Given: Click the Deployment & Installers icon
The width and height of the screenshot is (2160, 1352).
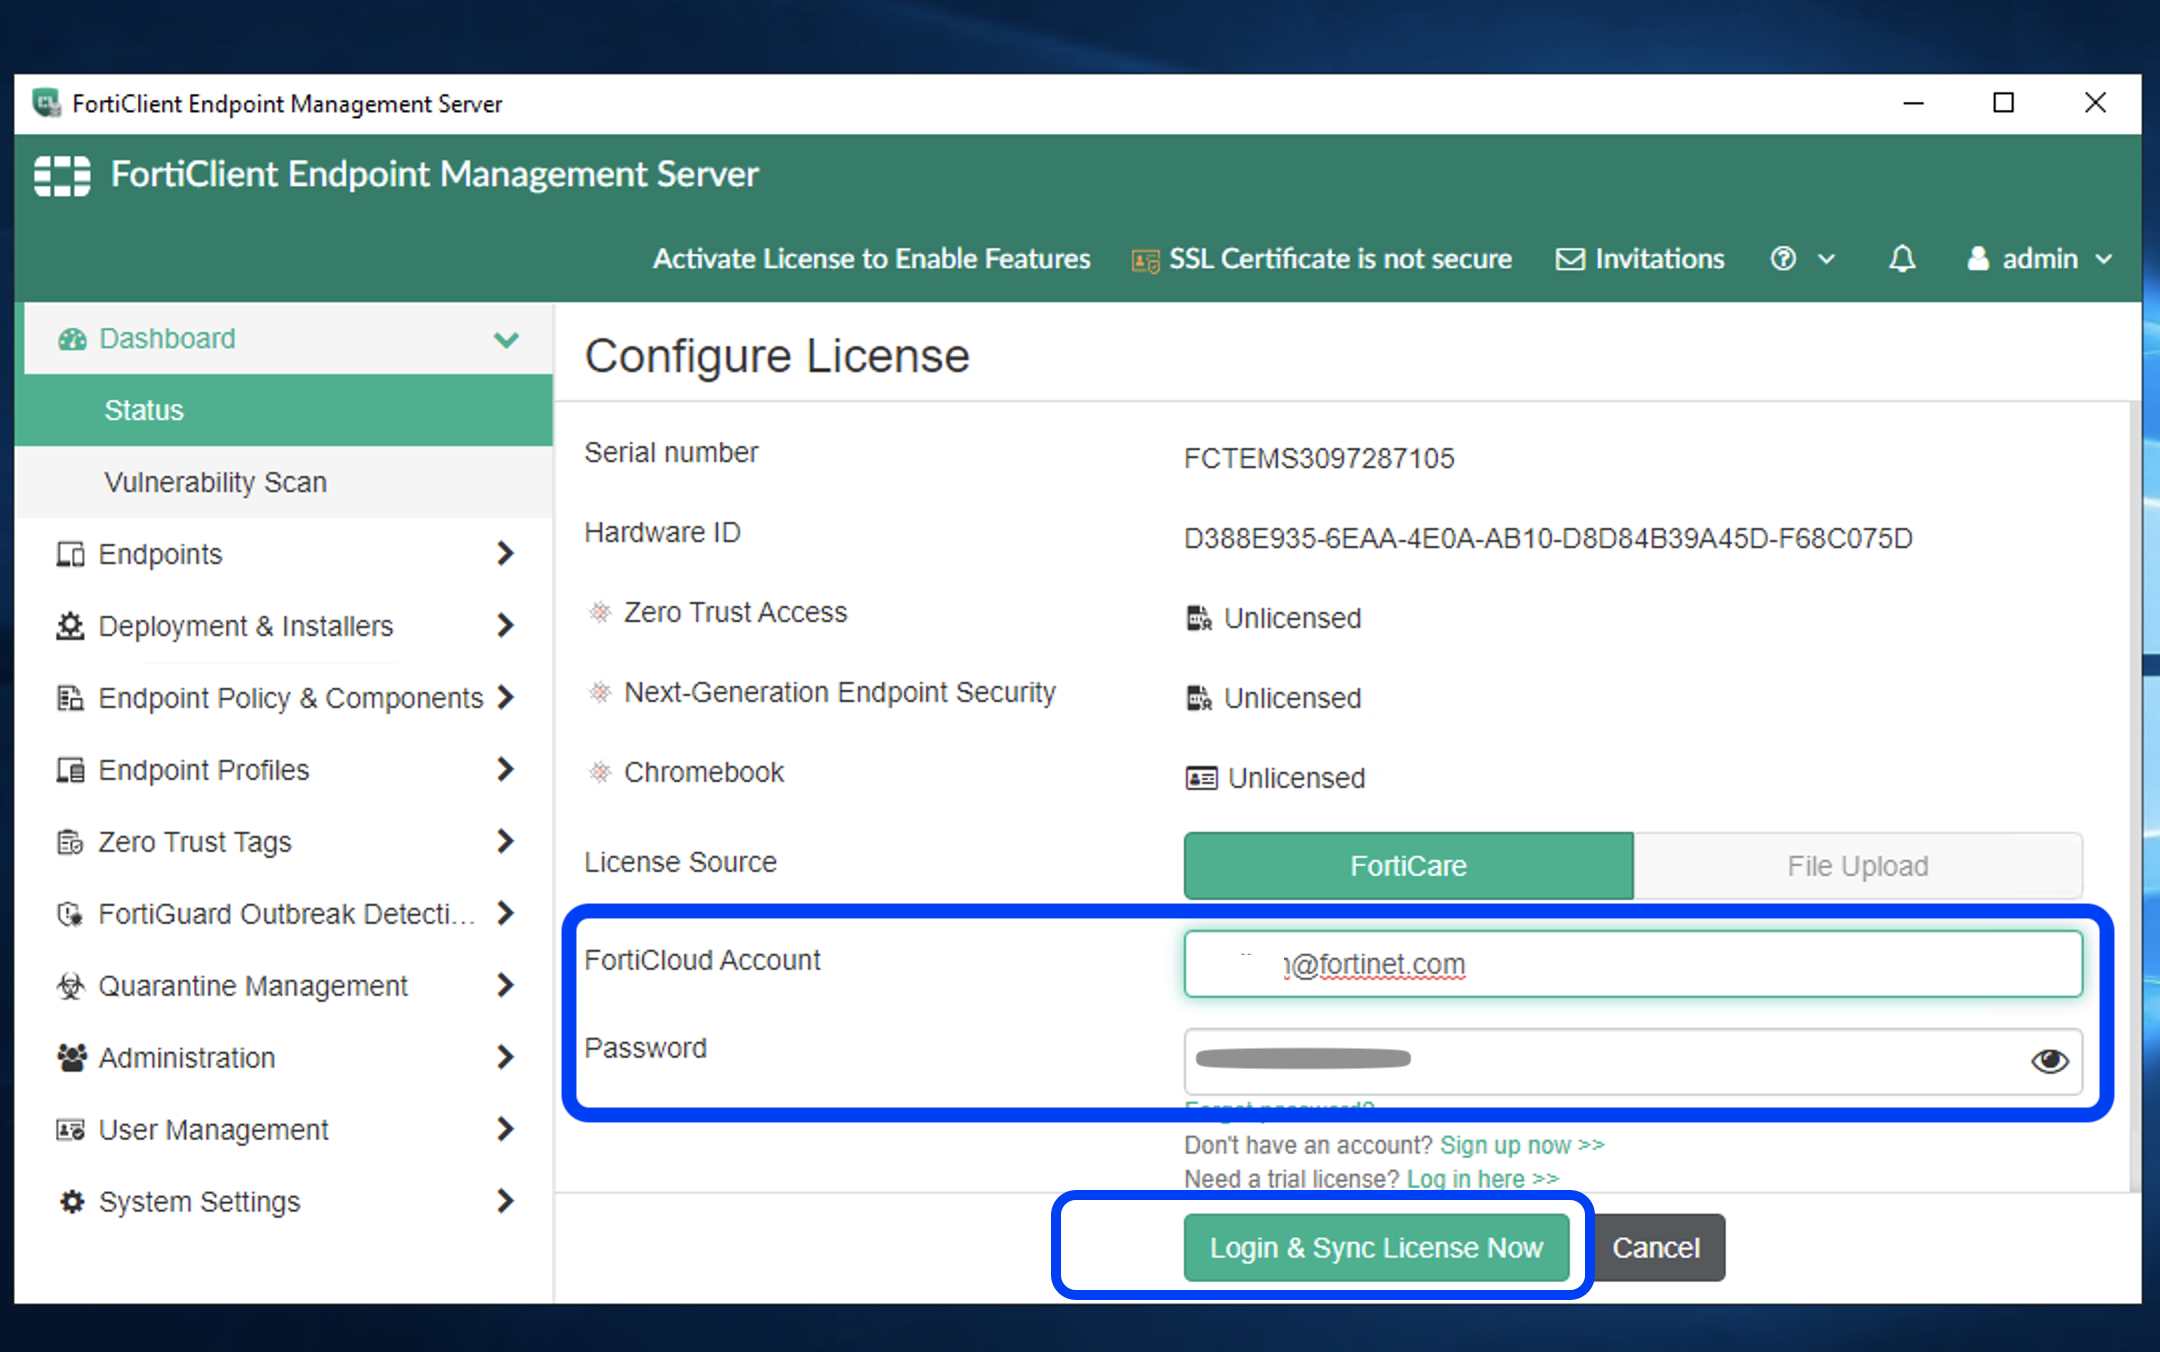Looking at the screenshot, I should pyautogui.click(x=62, y=626).
